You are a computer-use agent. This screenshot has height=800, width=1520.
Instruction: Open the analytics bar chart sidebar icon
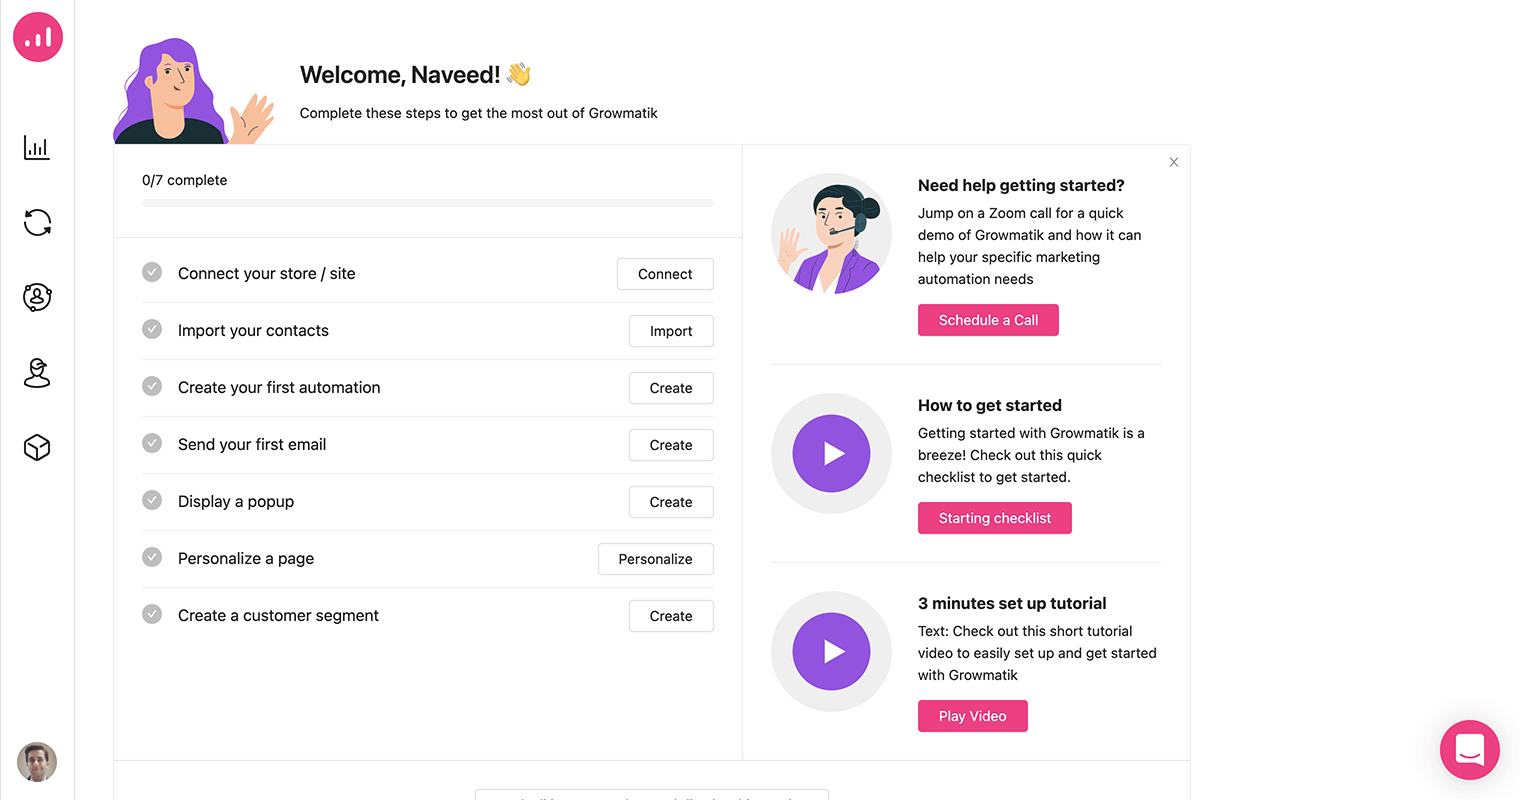(37, 148)
